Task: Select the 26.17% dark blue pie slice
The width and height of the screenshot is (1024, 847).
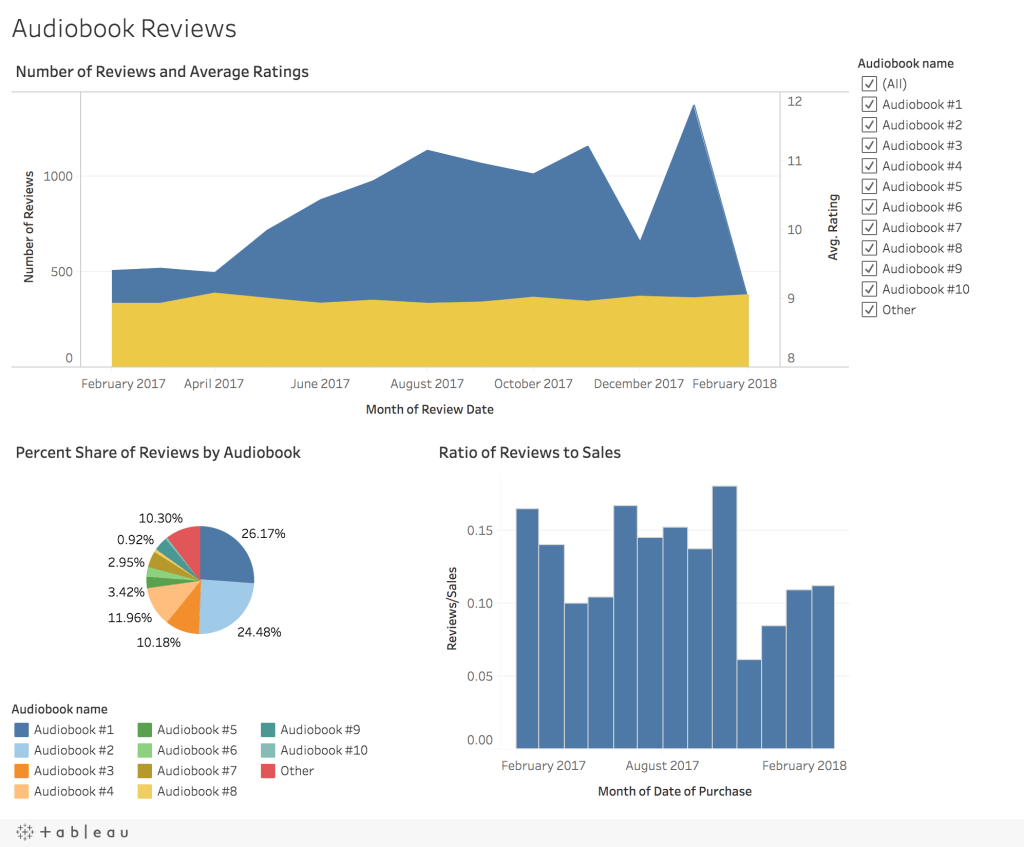Action: coord(227,555)
